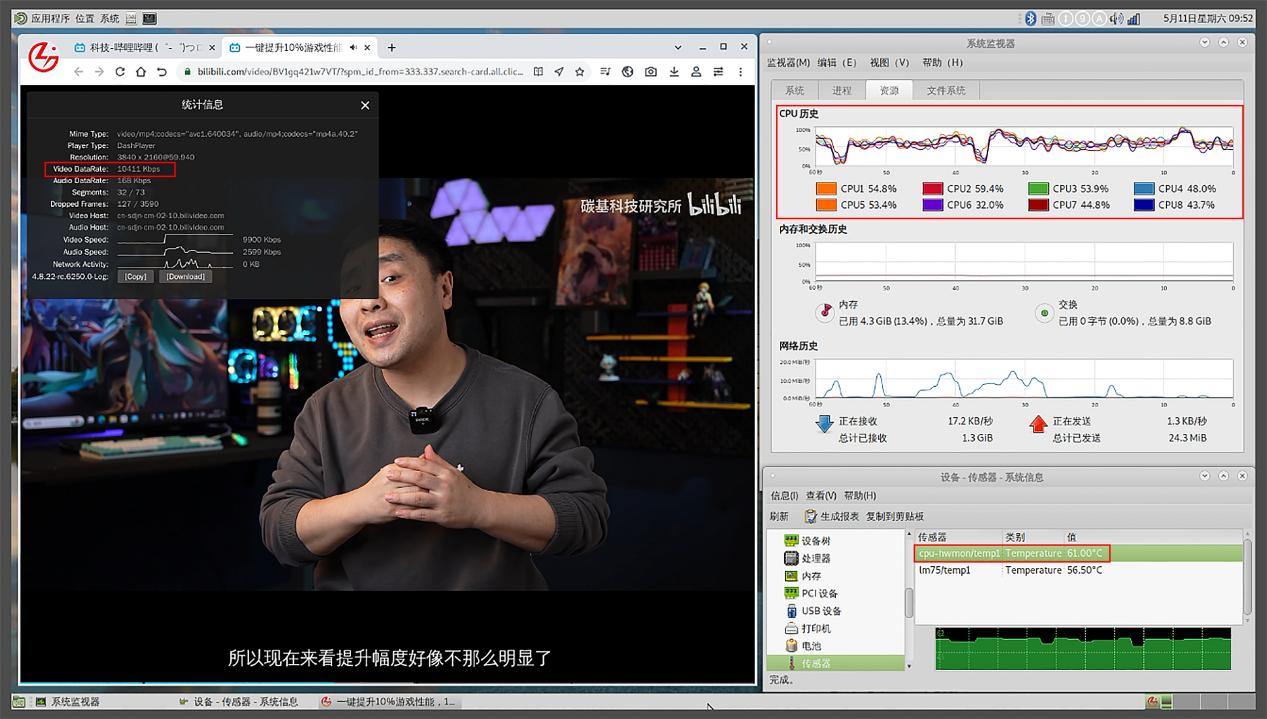Bookmark the page with the star icon
Image resolution: width=1267 pixels, height=719 pixels.
[x=580, y=72]
